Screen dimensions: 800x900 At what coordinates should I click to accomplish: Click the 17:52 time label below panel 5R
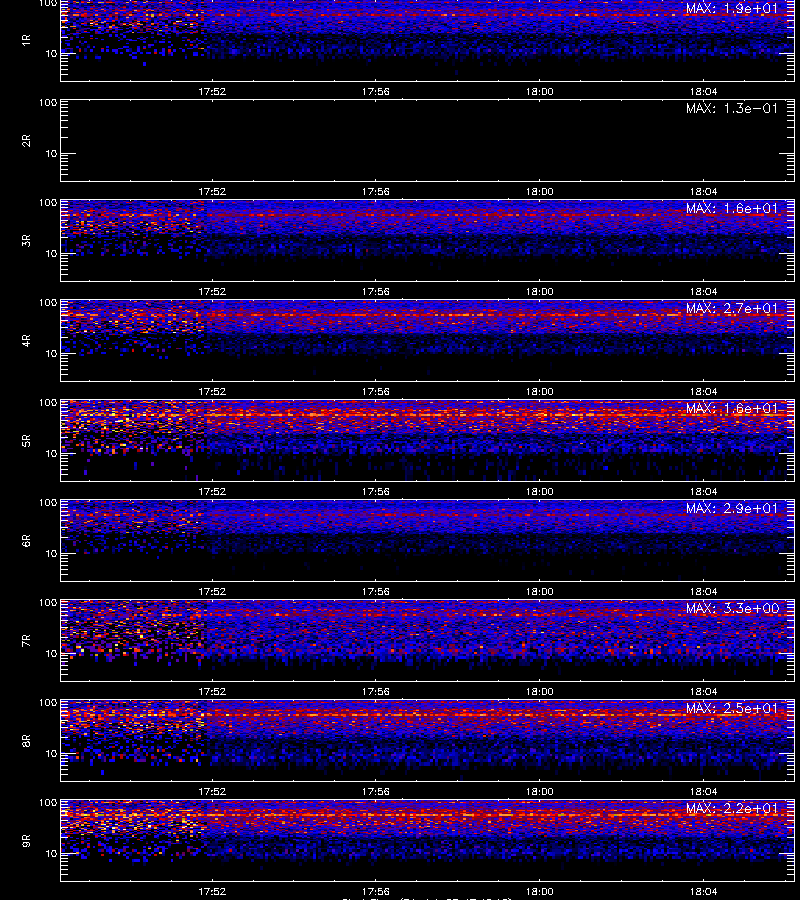click(212, 491)
